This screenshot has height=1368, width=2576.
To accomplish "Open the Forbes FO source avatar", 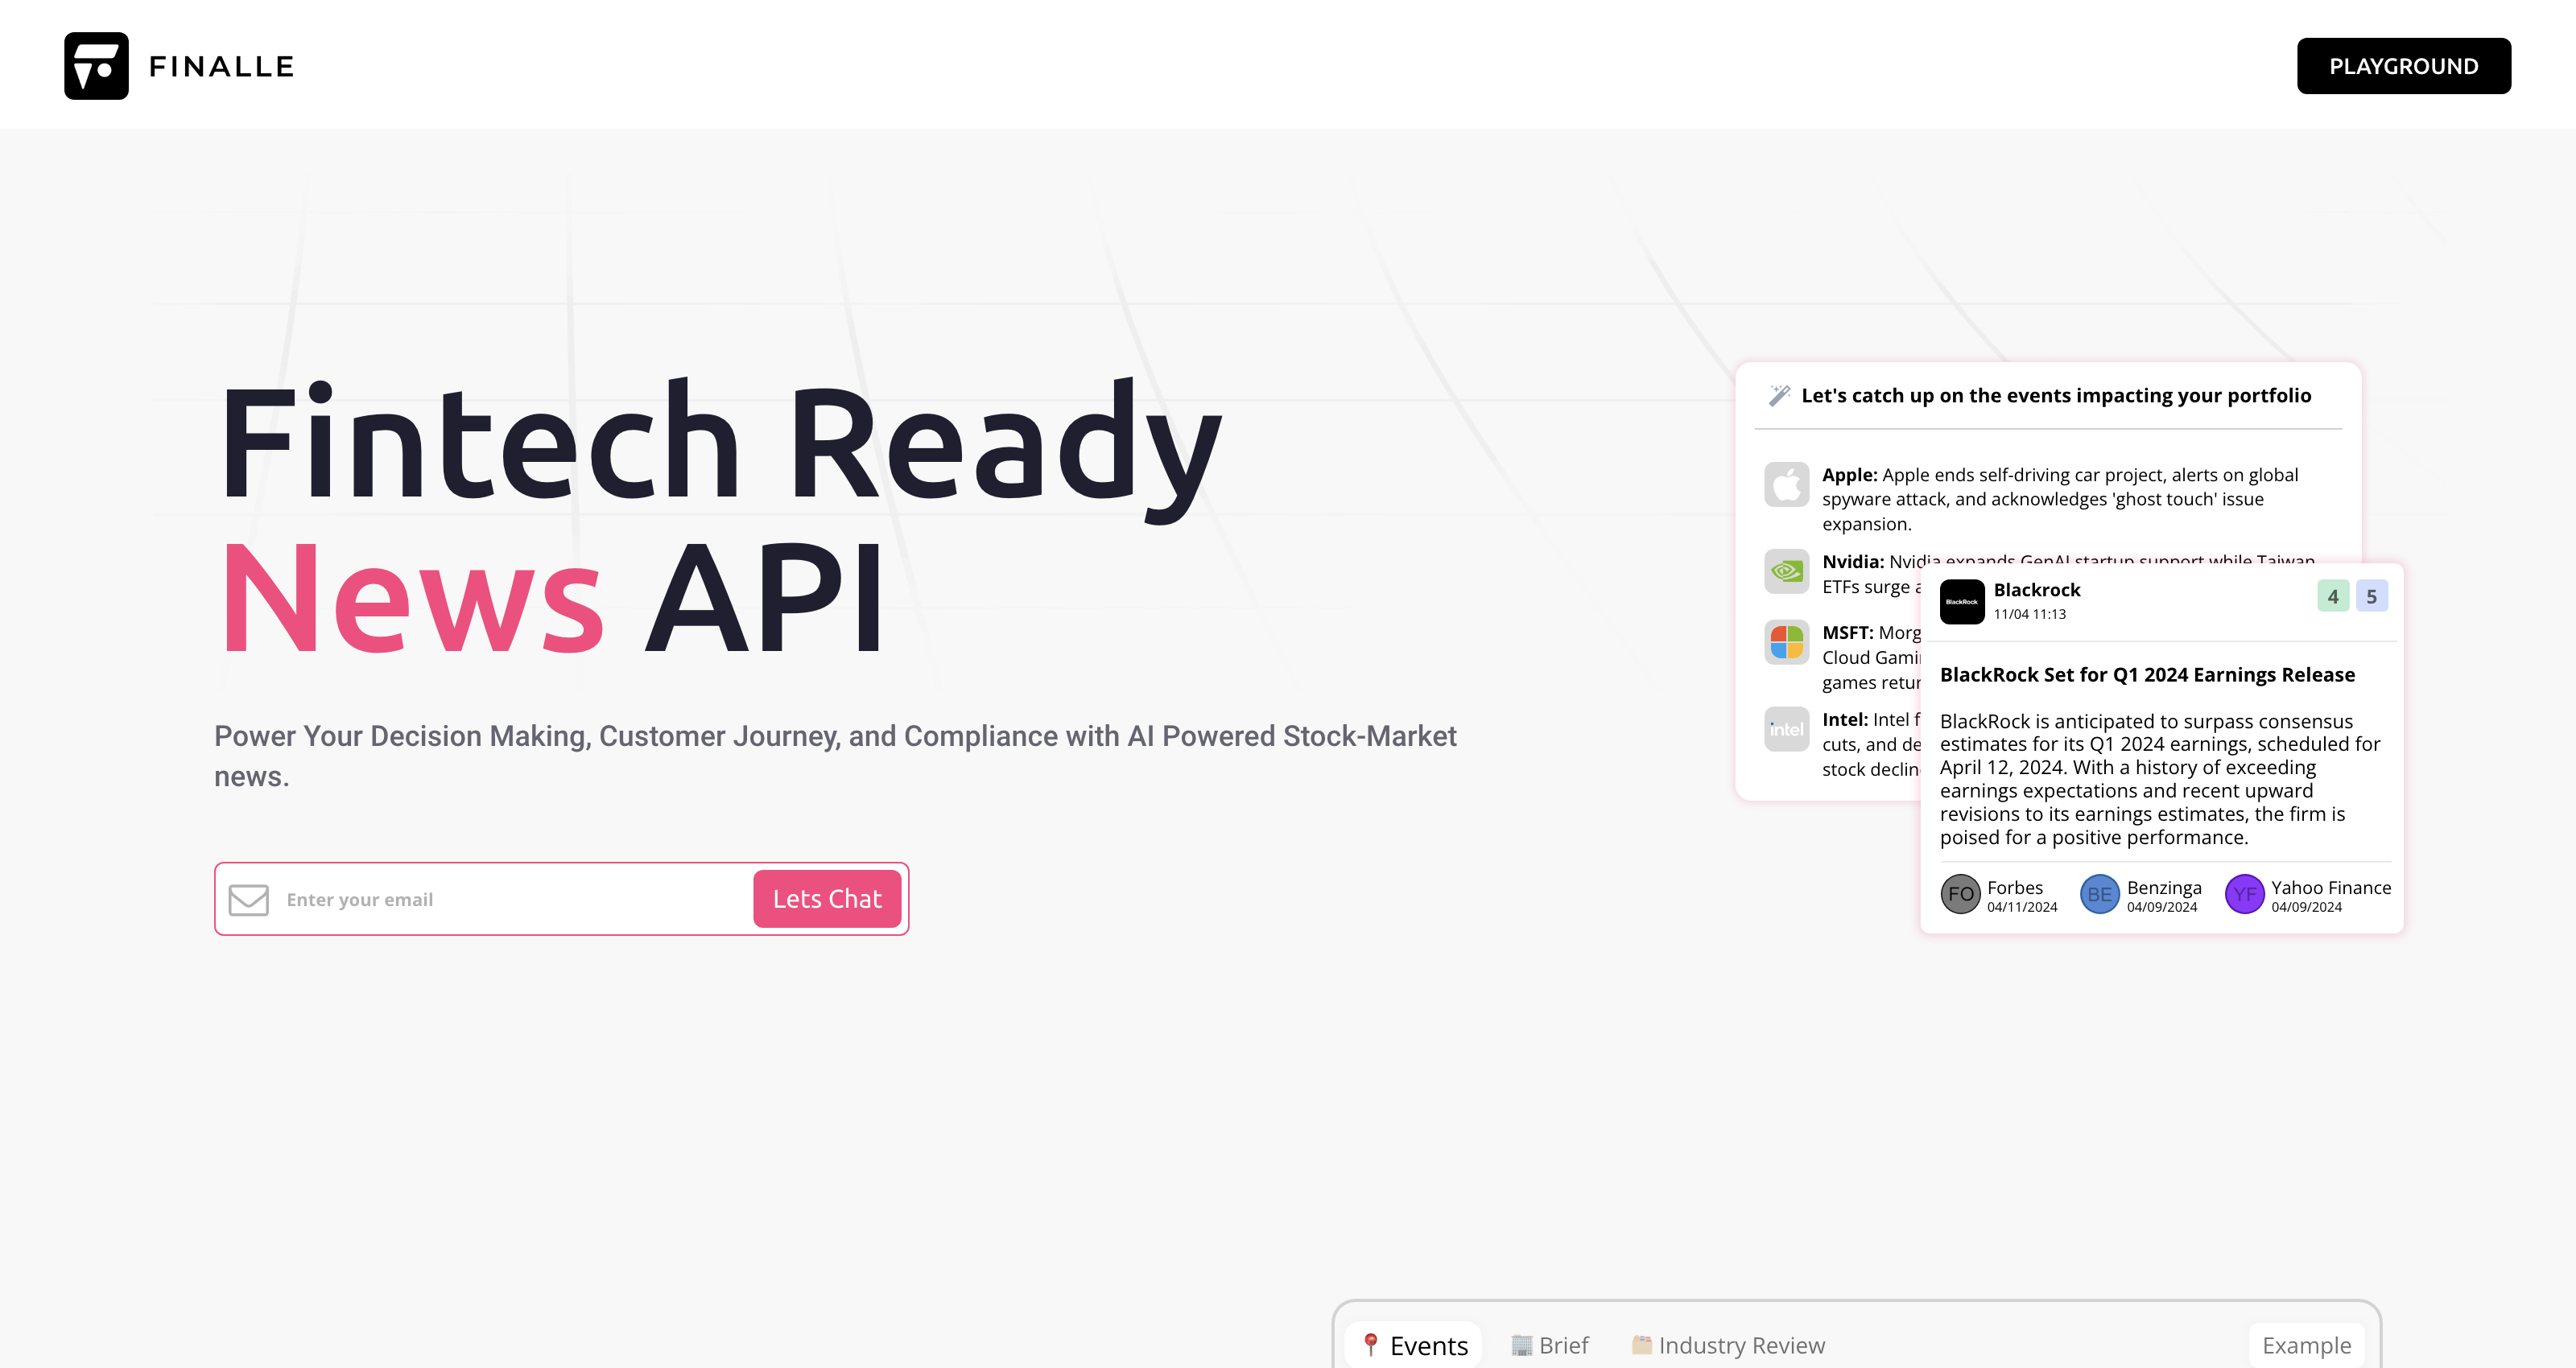I will 1960,894.
